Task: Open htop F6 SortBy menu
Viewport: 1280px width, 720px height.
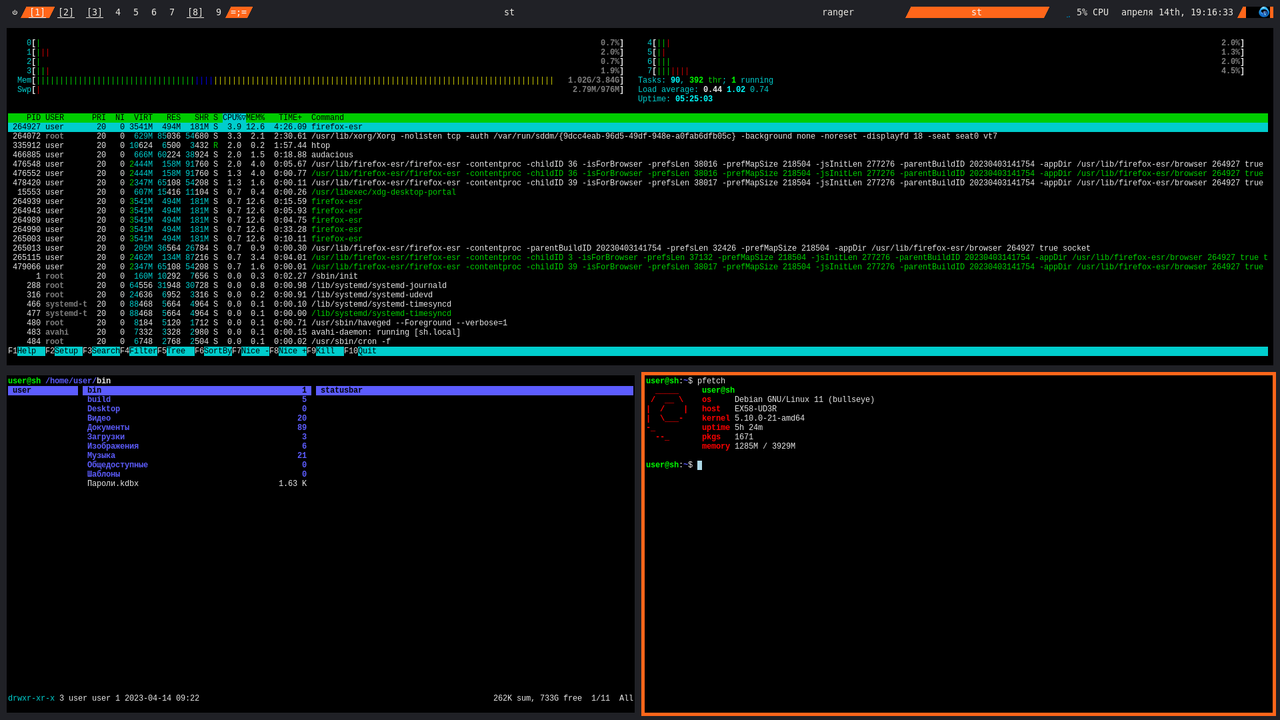Action: pos(214,351)
